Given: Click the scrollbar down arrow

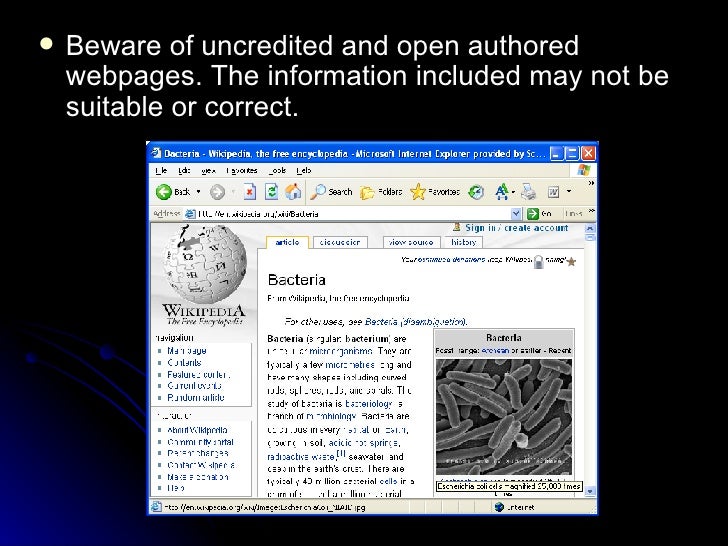Looking at the screenshot, I should 590,491.
